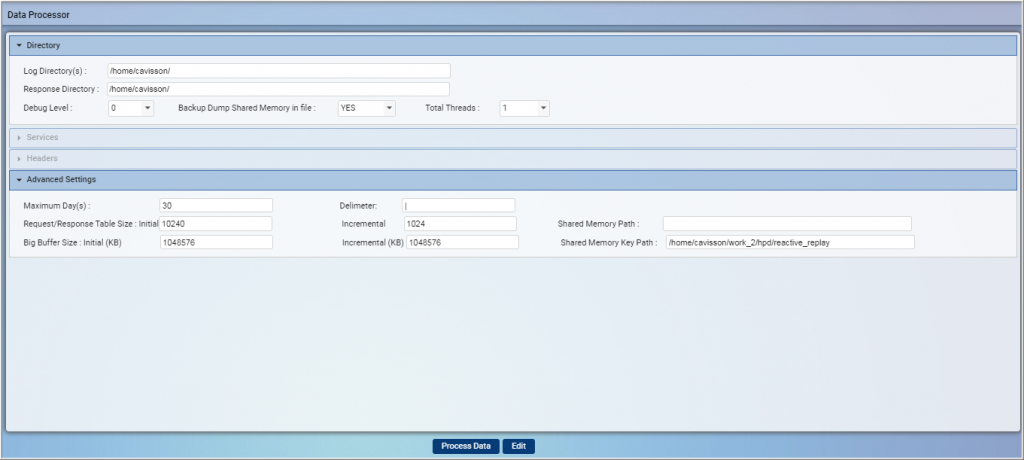Click the Log Directory(s) input field

click(x=278, y=70)
